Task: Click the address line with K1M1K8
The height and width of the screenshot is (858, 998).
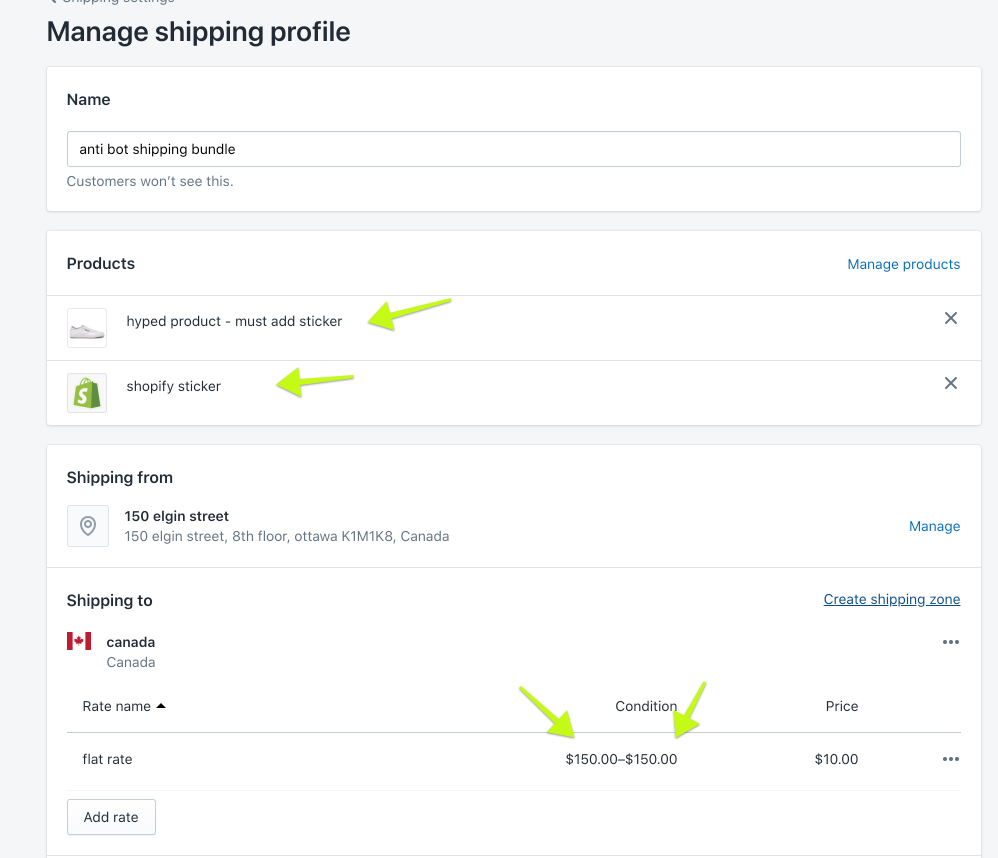Action: click(x=286, y=537)
